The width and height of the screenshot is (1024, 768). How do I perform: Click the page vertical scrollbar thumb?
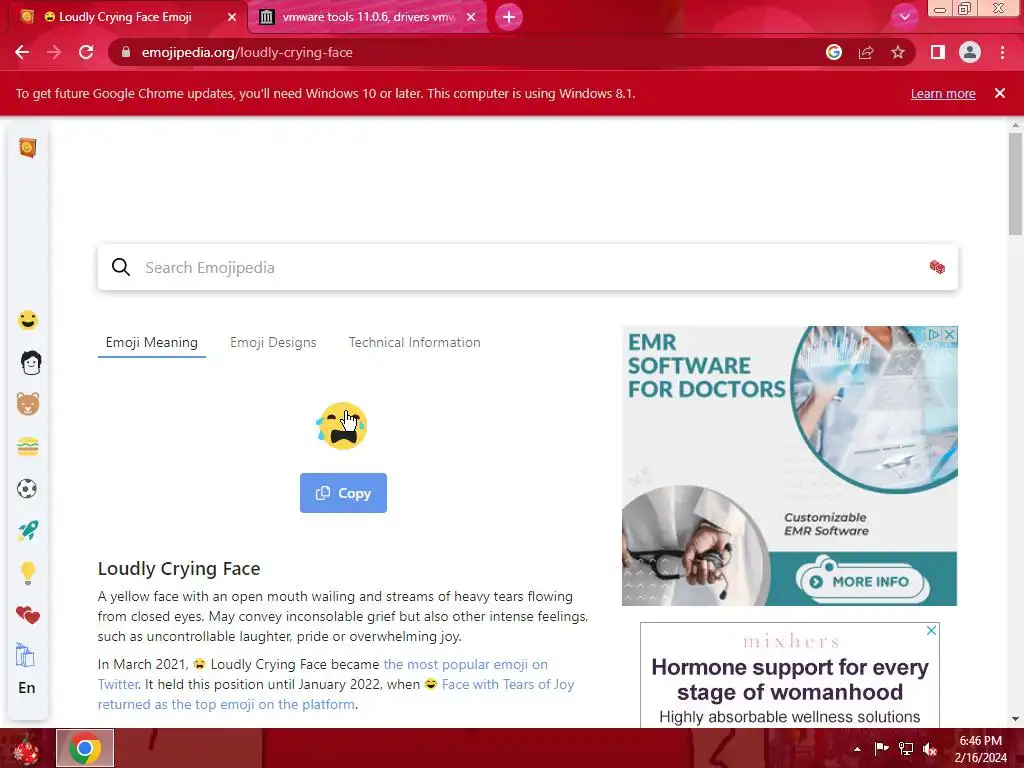(1015, 183)
